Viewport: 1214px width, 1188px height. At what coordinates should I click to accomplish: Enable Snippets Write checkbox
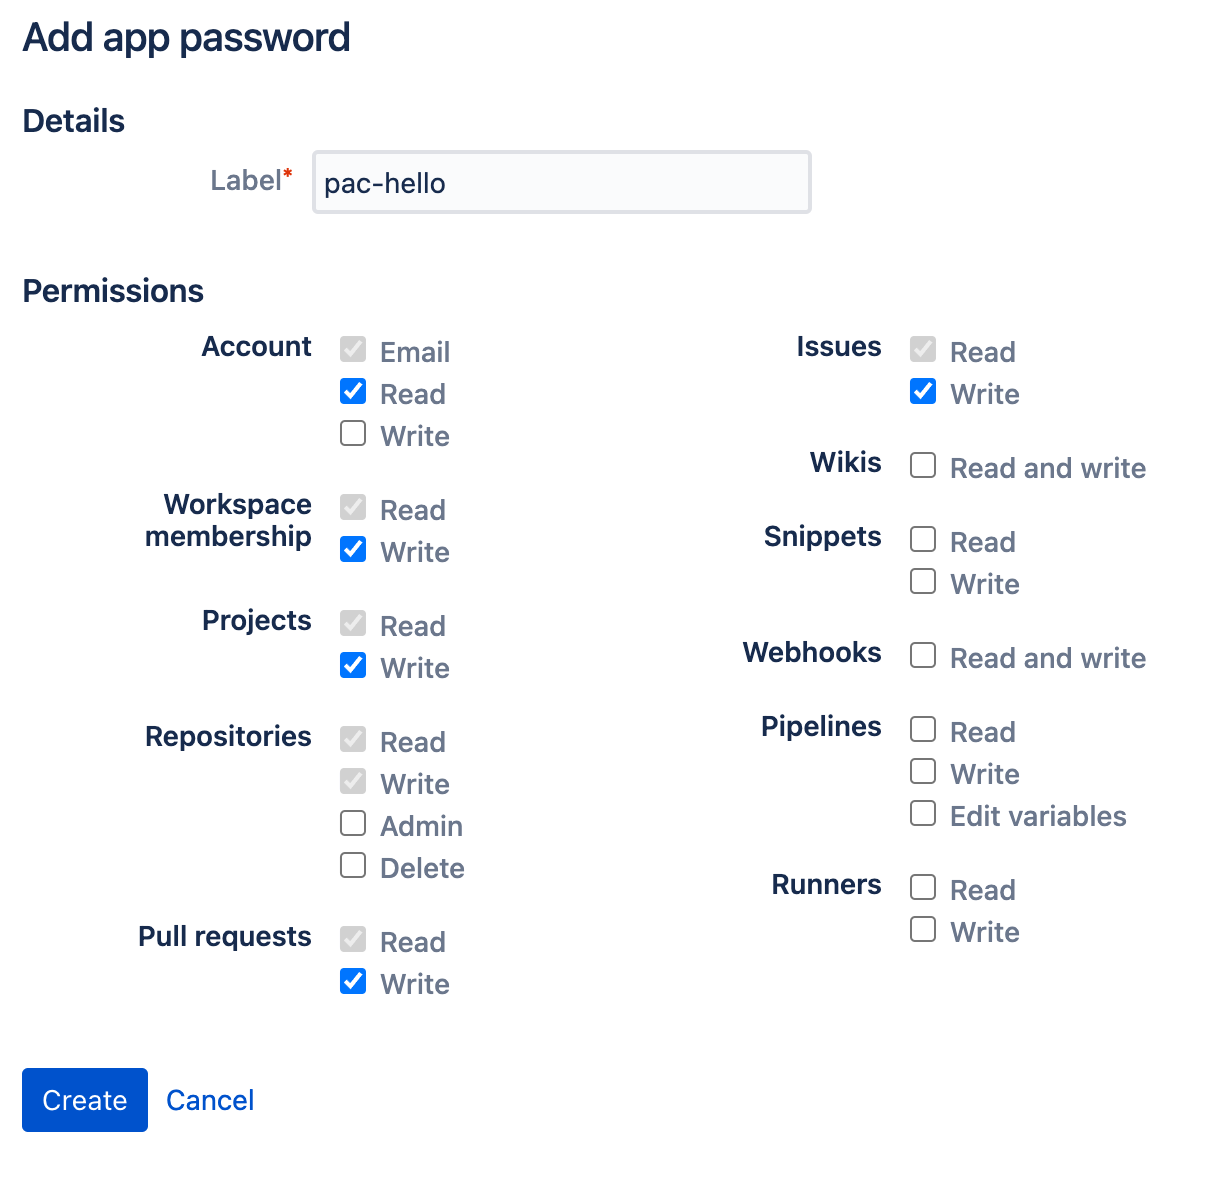[923, 581]
